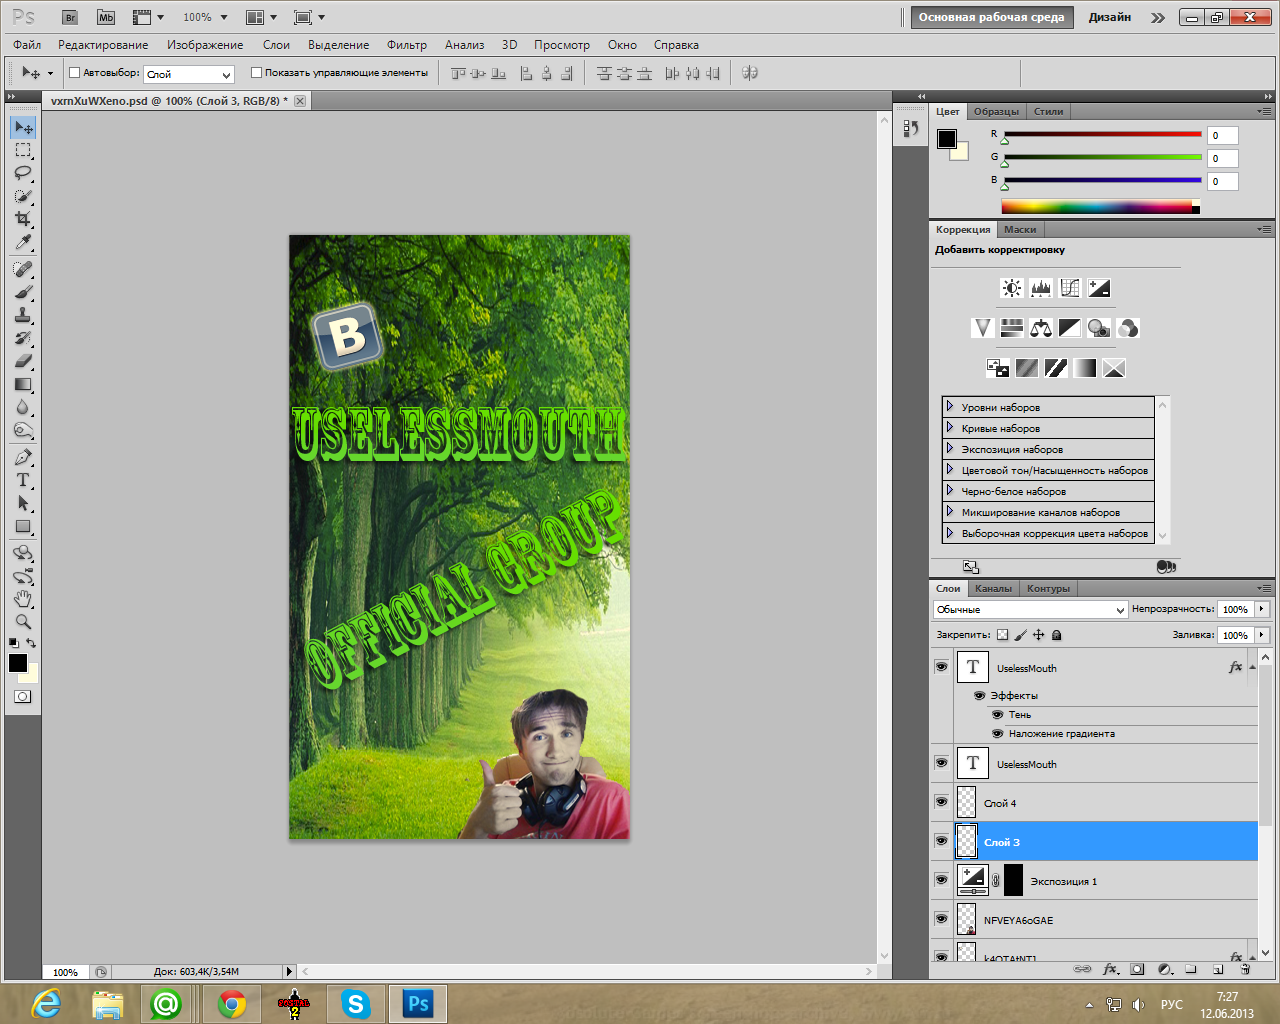
Task: Expand Кривые наборов presets
Action: (950, 428)
